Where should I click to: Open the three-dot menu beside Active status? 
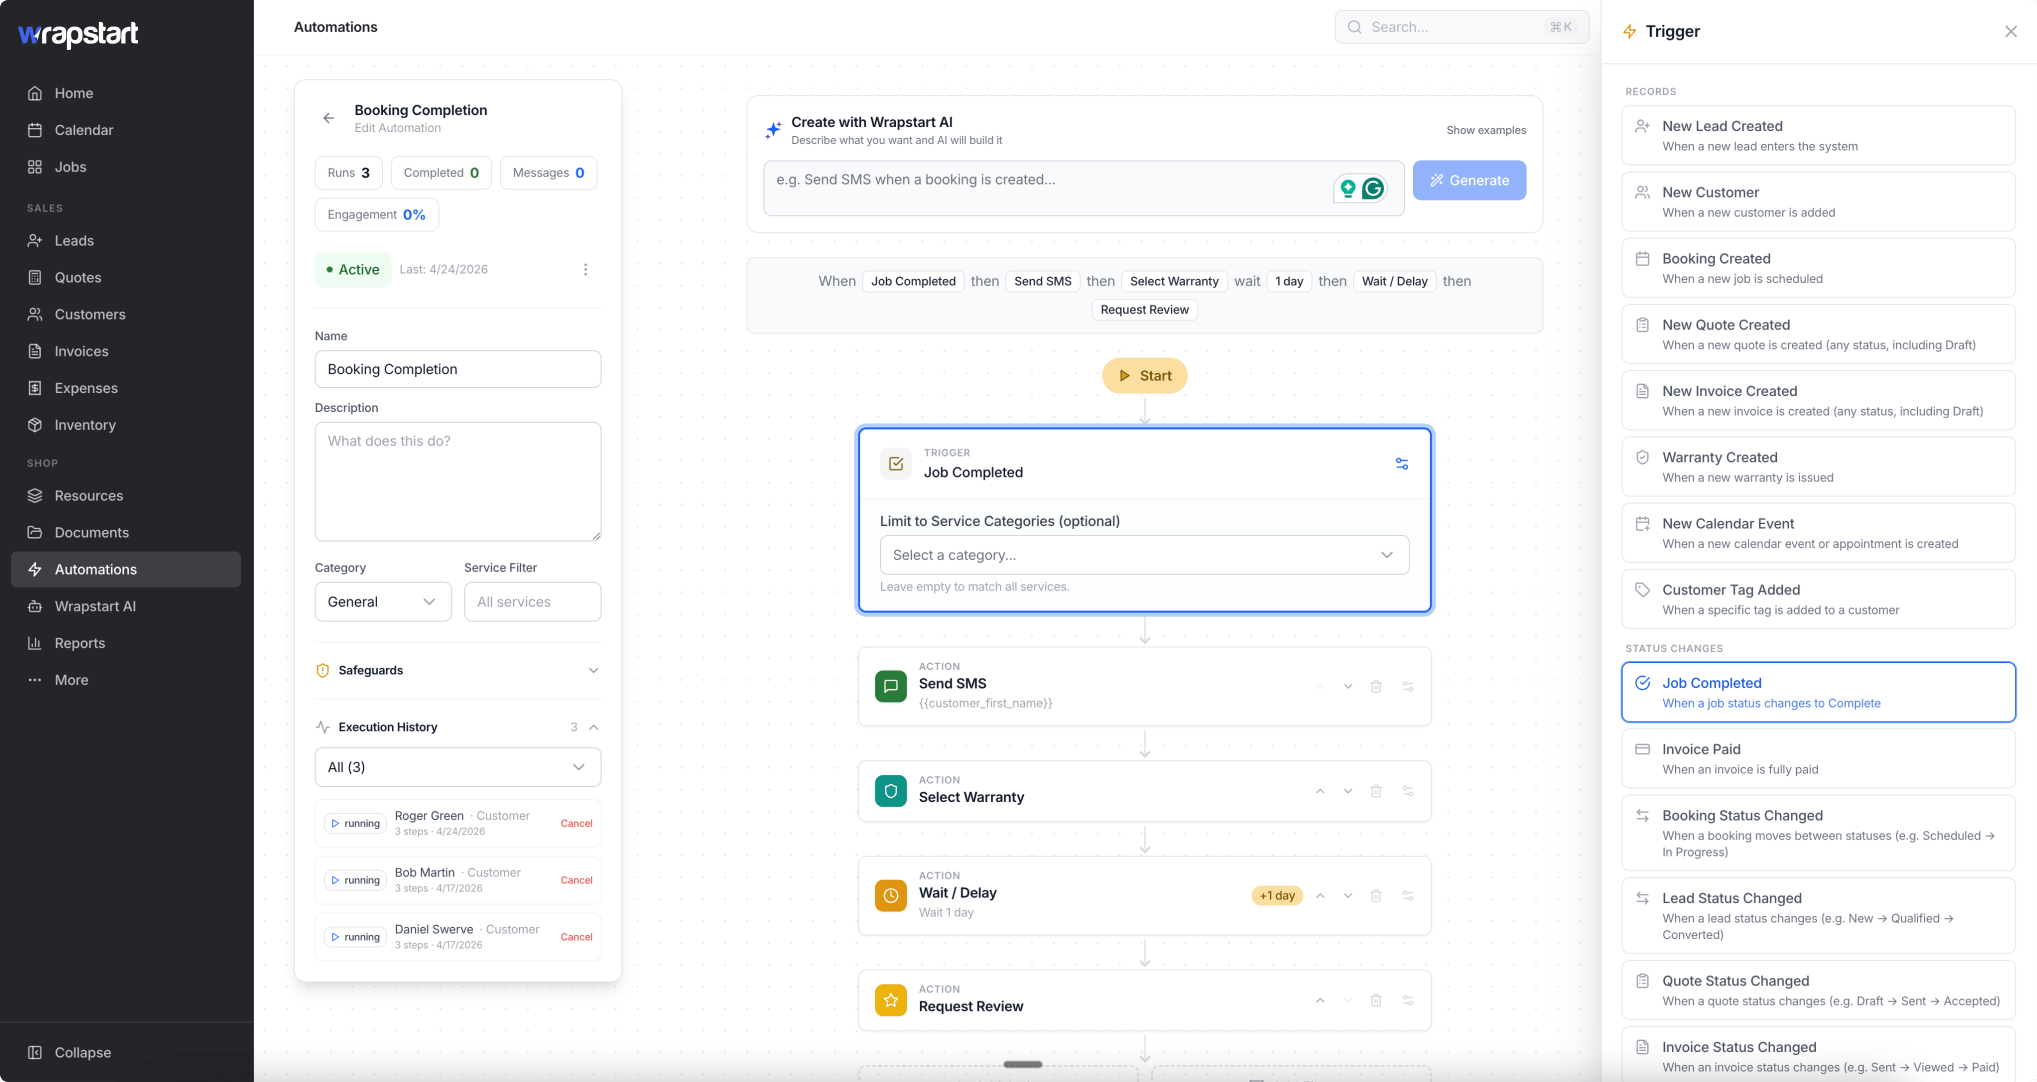coord(586,270)
